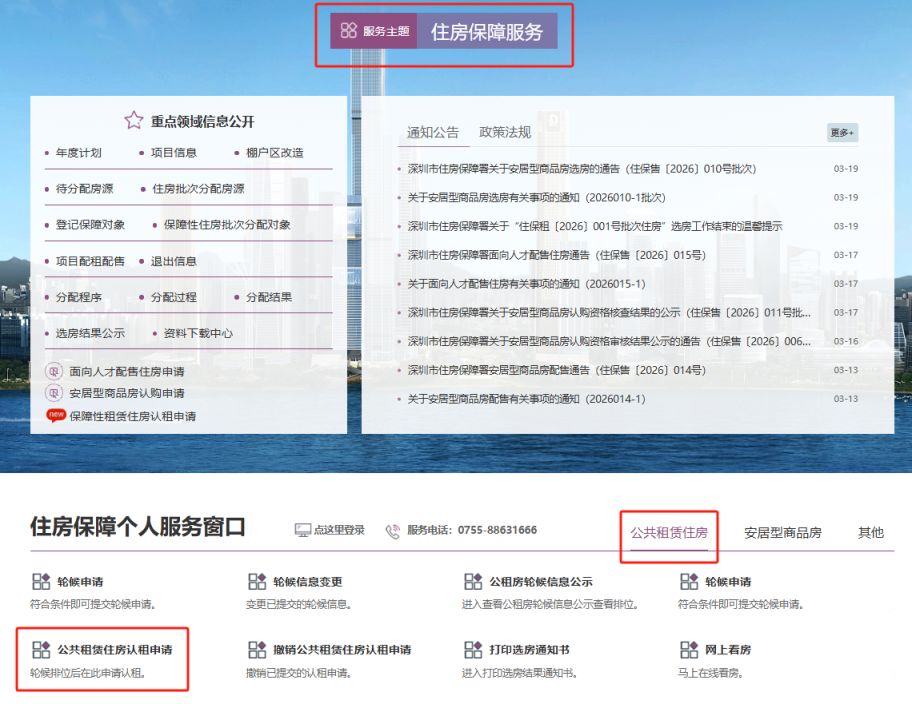Click the monitor icon beside 点这里登录
The height and width of the screenshot is (704, 912).
tap(300, 531)
